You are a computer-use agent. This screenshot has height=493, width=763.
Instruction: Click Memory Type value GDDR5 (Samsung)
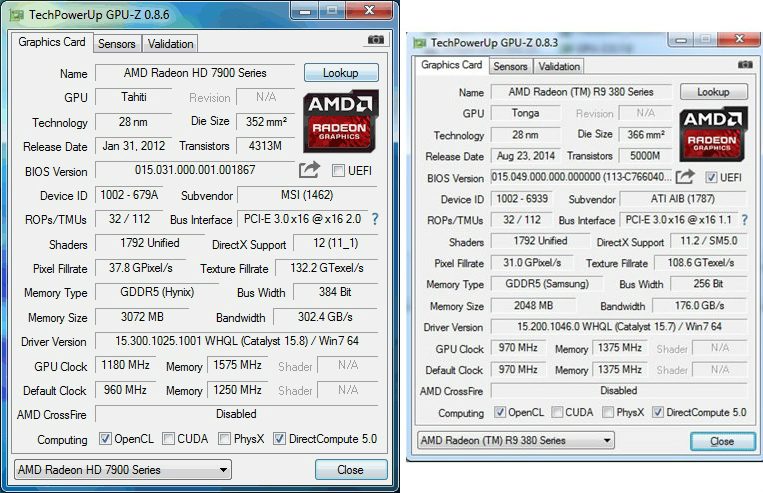click(x=547, y=284)
